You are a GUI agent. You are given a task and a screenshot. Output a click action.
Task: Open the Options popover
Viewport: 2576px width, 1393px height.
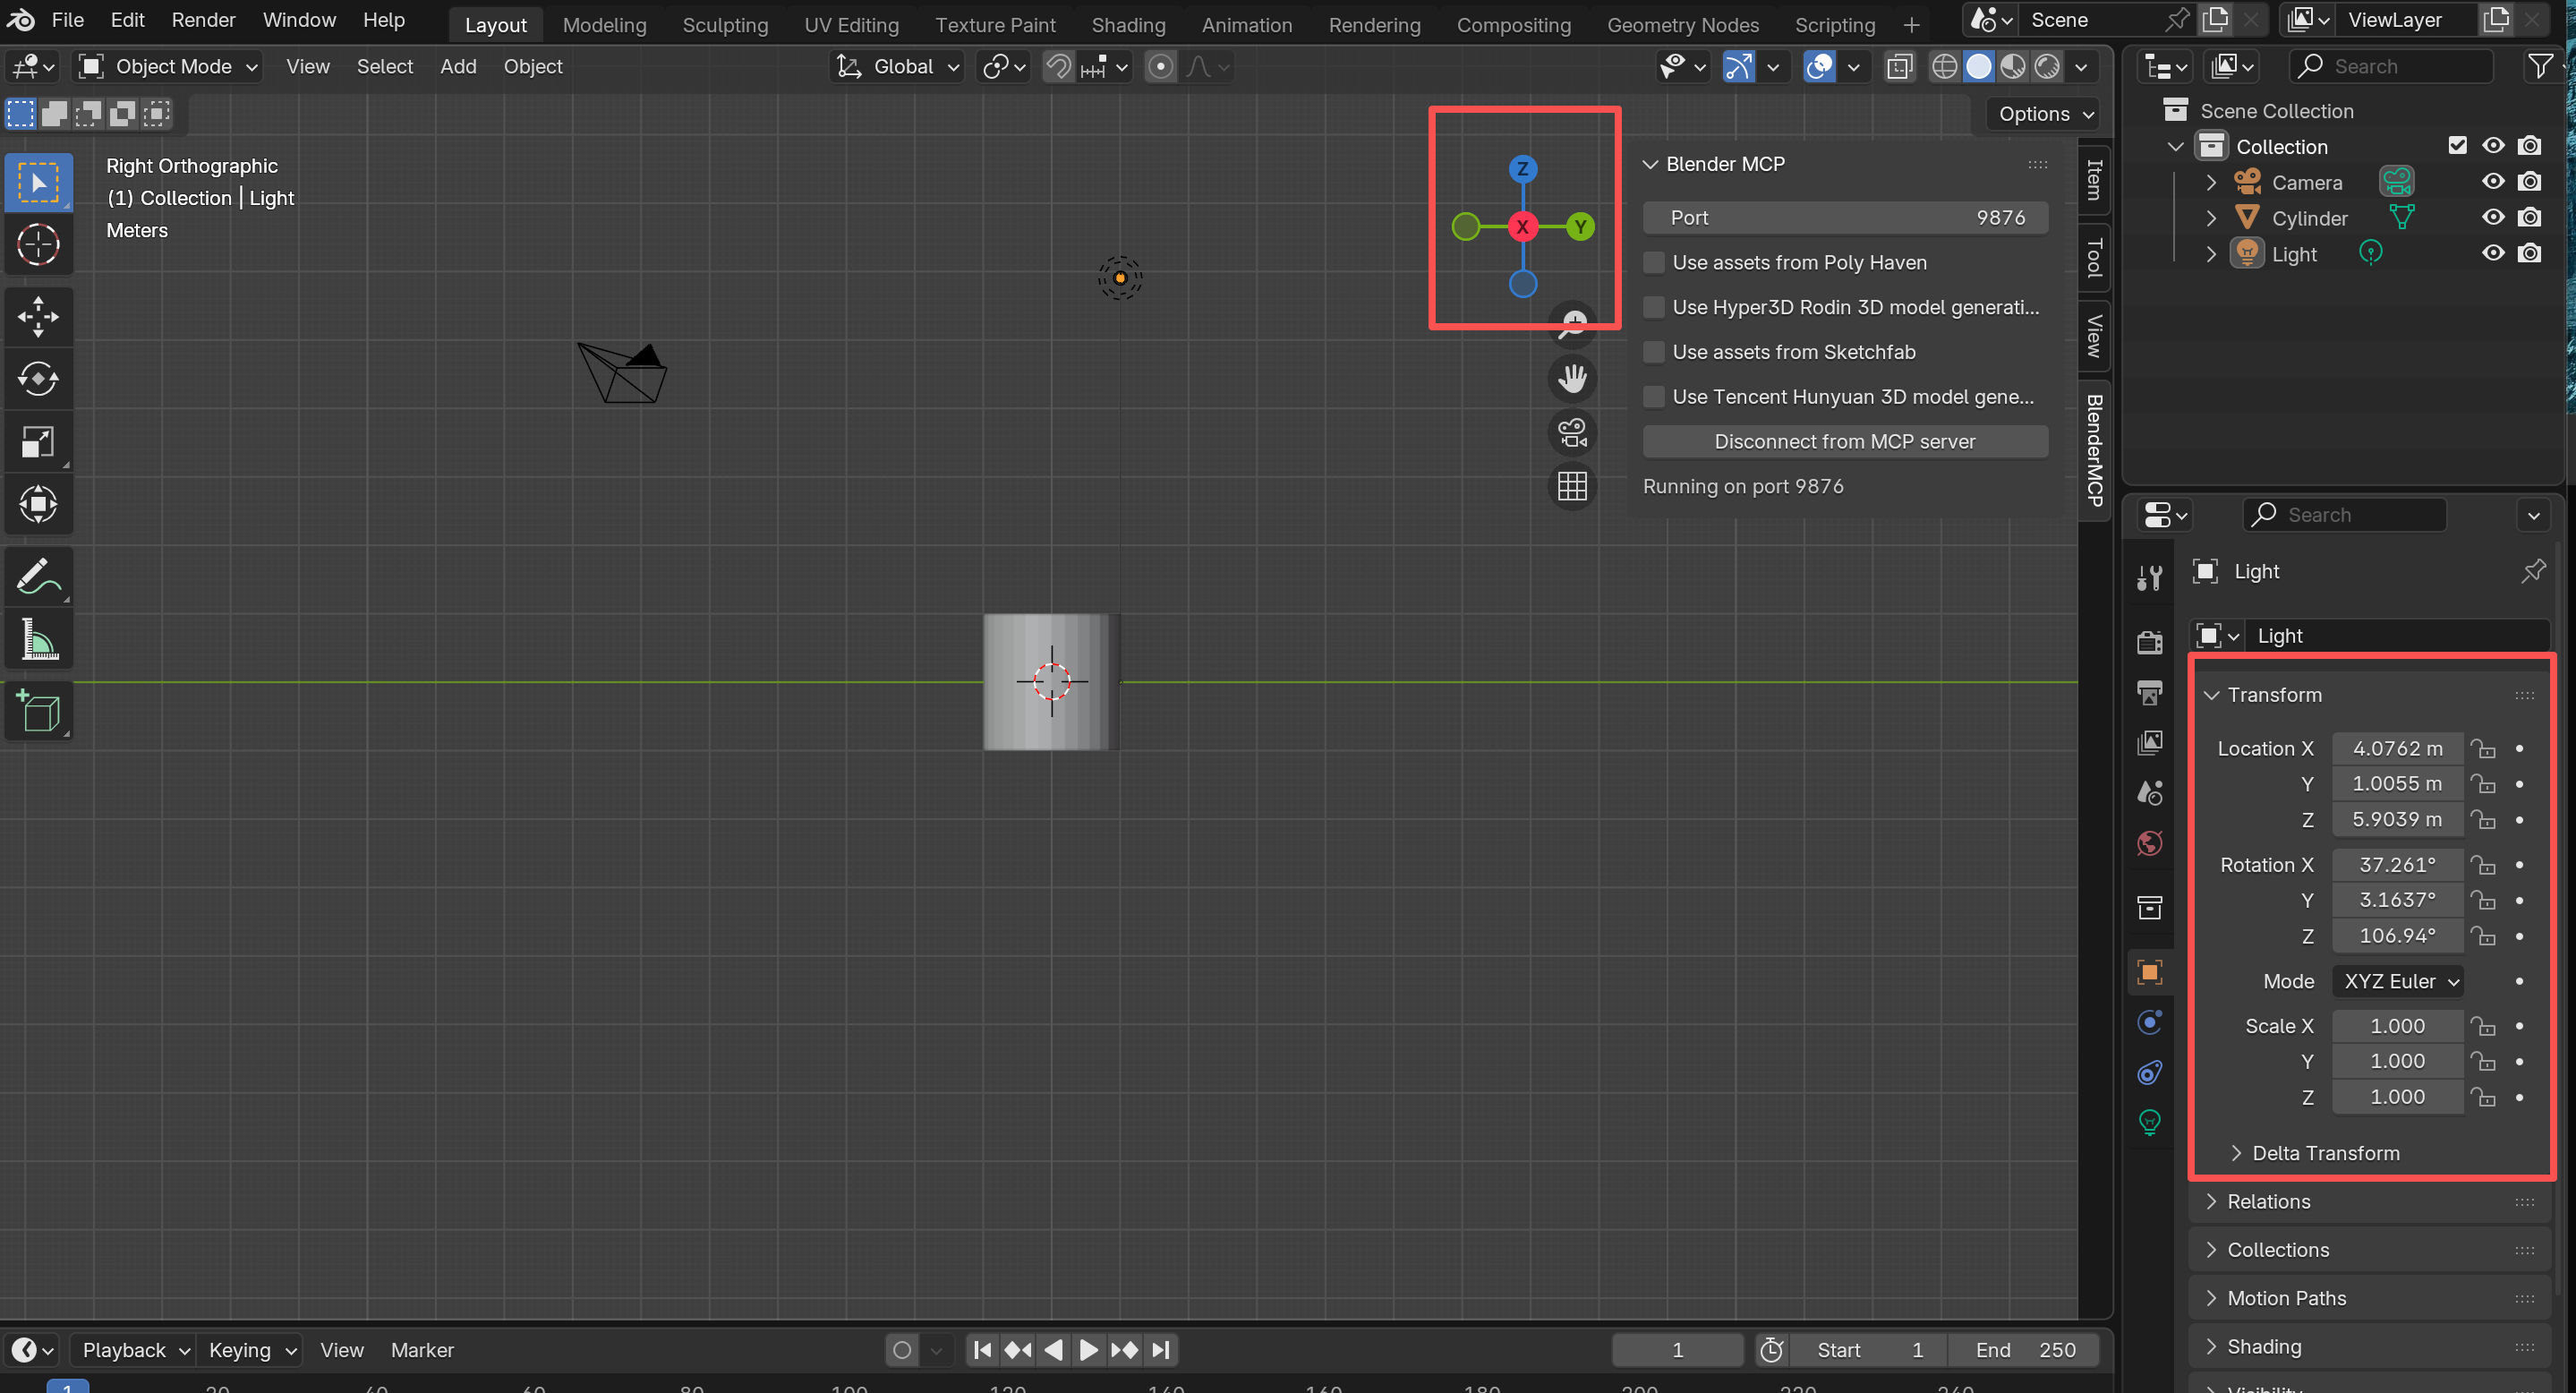coord(2041,113)
